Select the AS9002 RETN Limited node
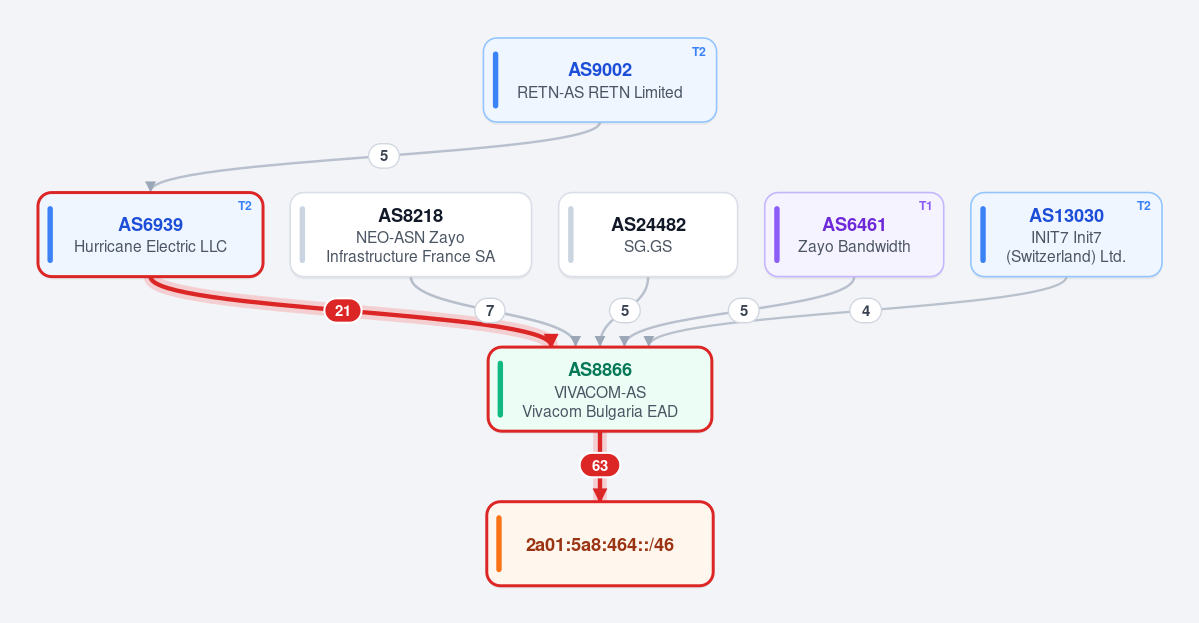 [x=600, y=80]
